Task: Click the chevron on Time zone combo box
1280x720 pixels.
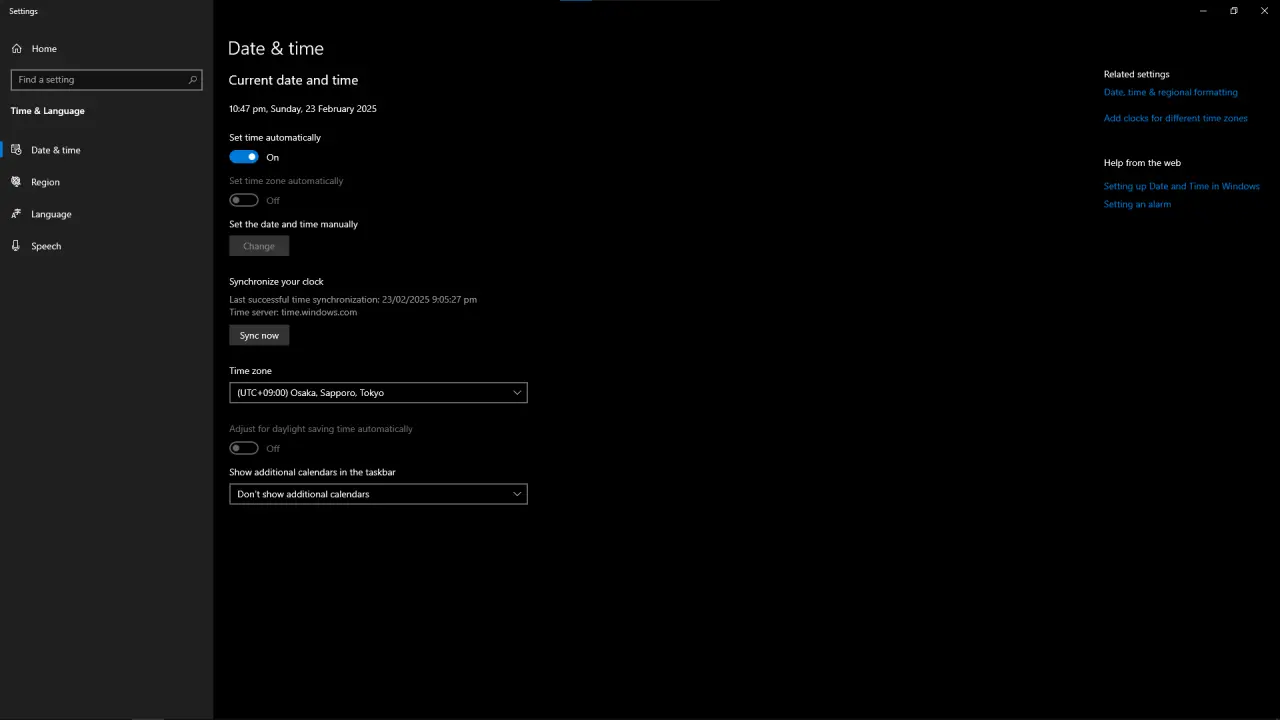Action: (x=517, y=393)
